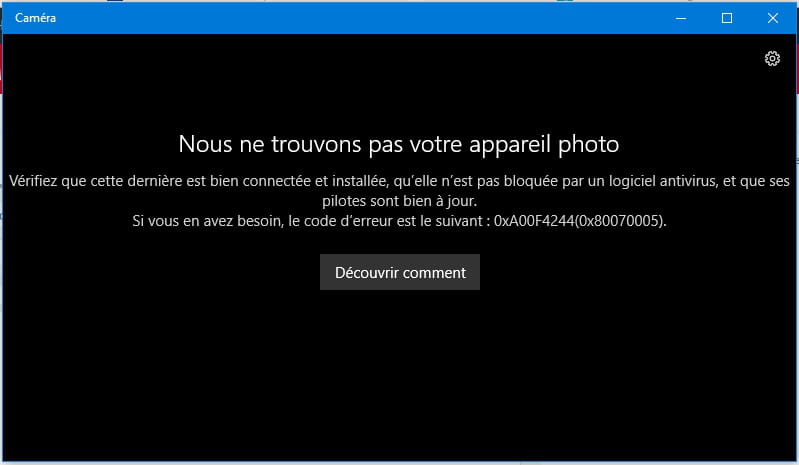Click the empty blue title bar area
799x465 pixels.
pyautogui.click(x=357, y=18)
